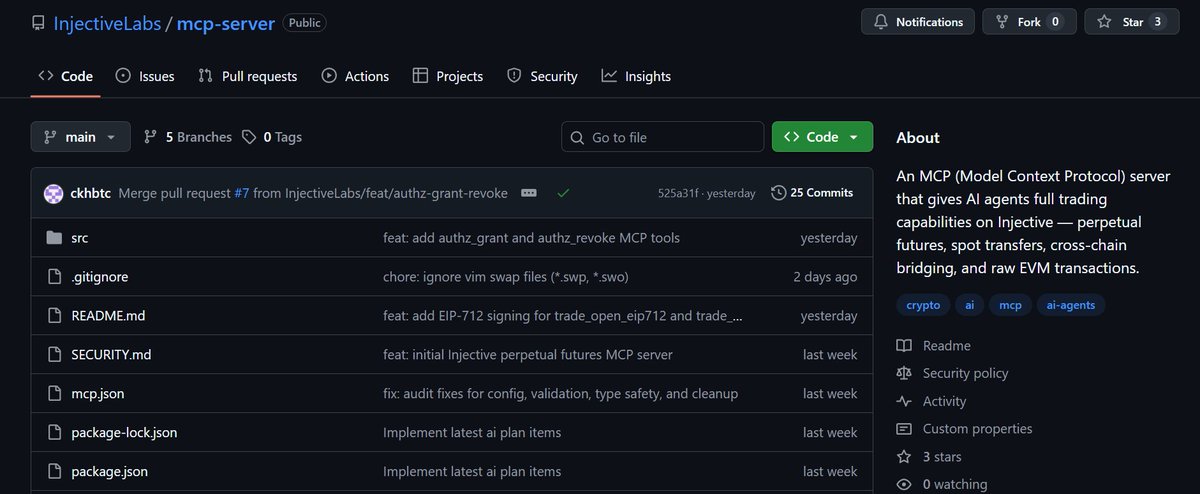Open commit 'fix: audit fixes for config' message
The width and height of the screenshot is (1200, 494).
560,394
